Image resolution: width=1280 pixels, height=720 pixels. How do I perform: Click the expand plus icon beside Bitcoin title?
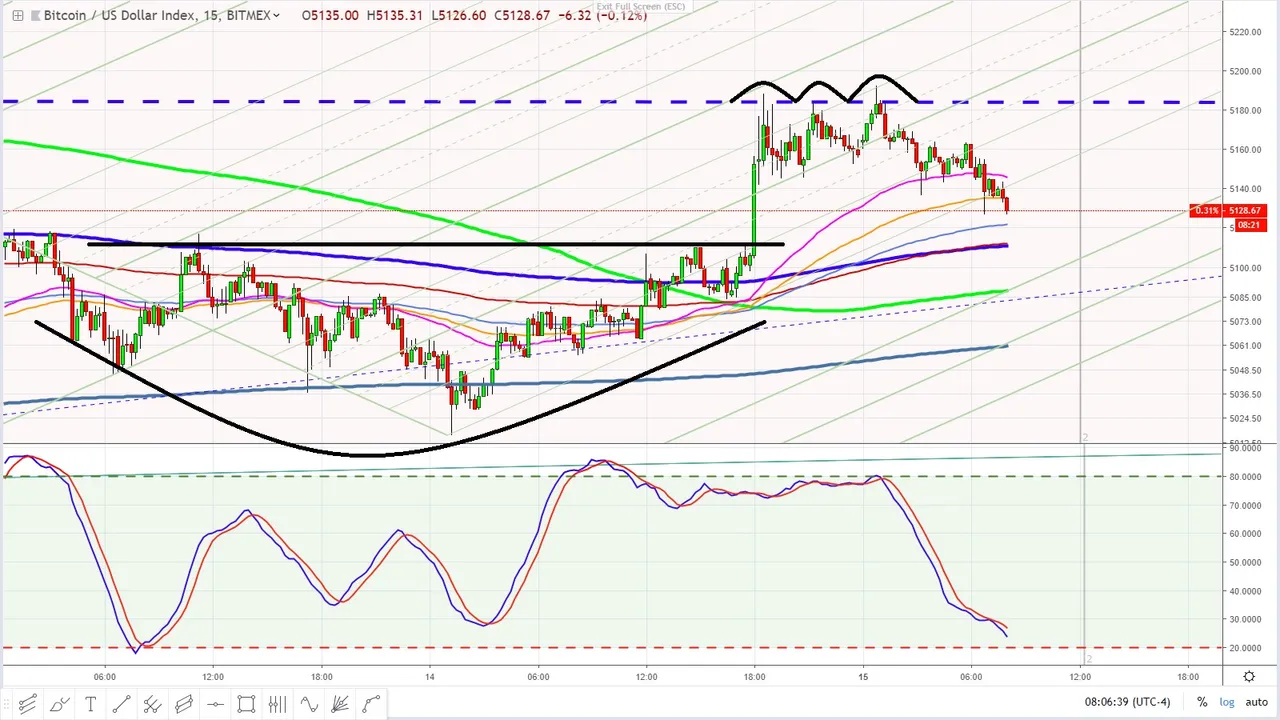click(17, 15)
